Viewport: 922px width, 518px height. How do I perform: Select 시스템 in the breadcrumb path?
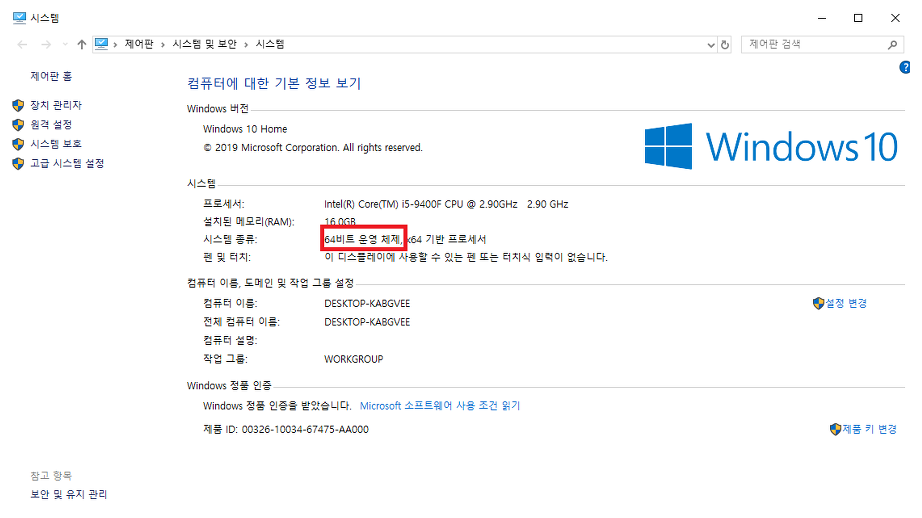point(270,44)
